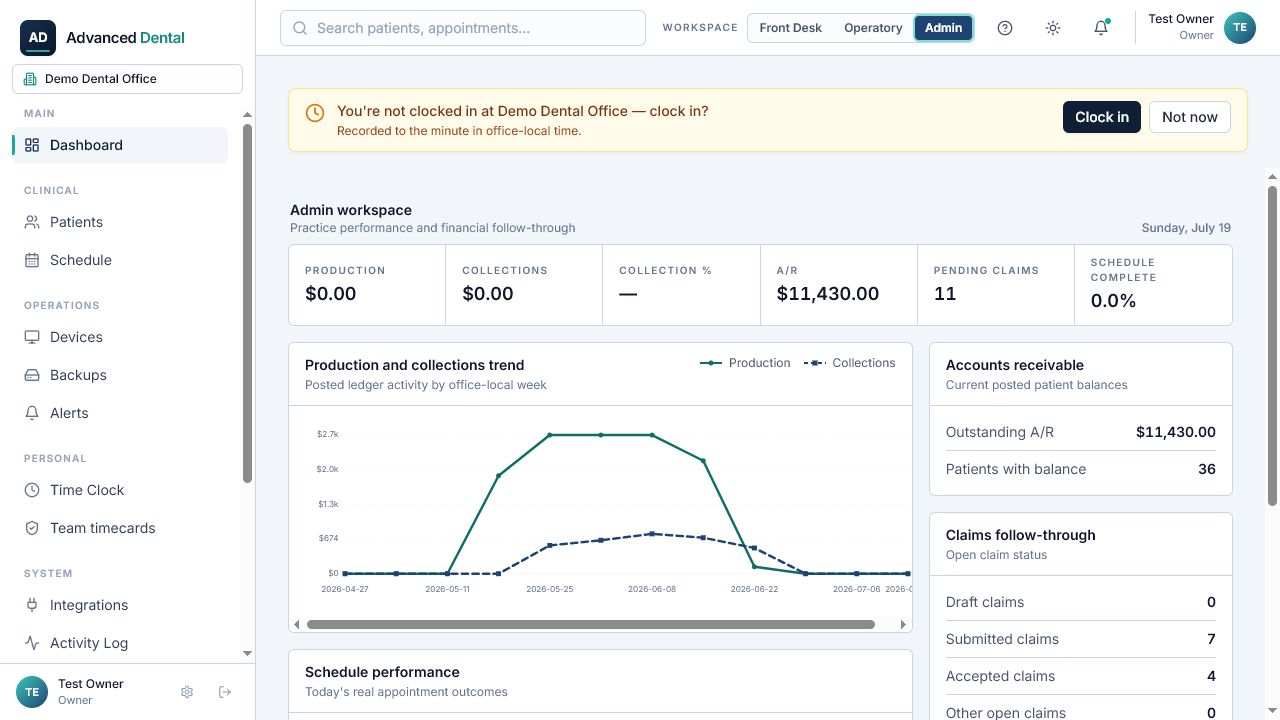Screen dimensions: 1280x720
Task: Click the TE avatar in sidebar footer
Action: (32, 692)
